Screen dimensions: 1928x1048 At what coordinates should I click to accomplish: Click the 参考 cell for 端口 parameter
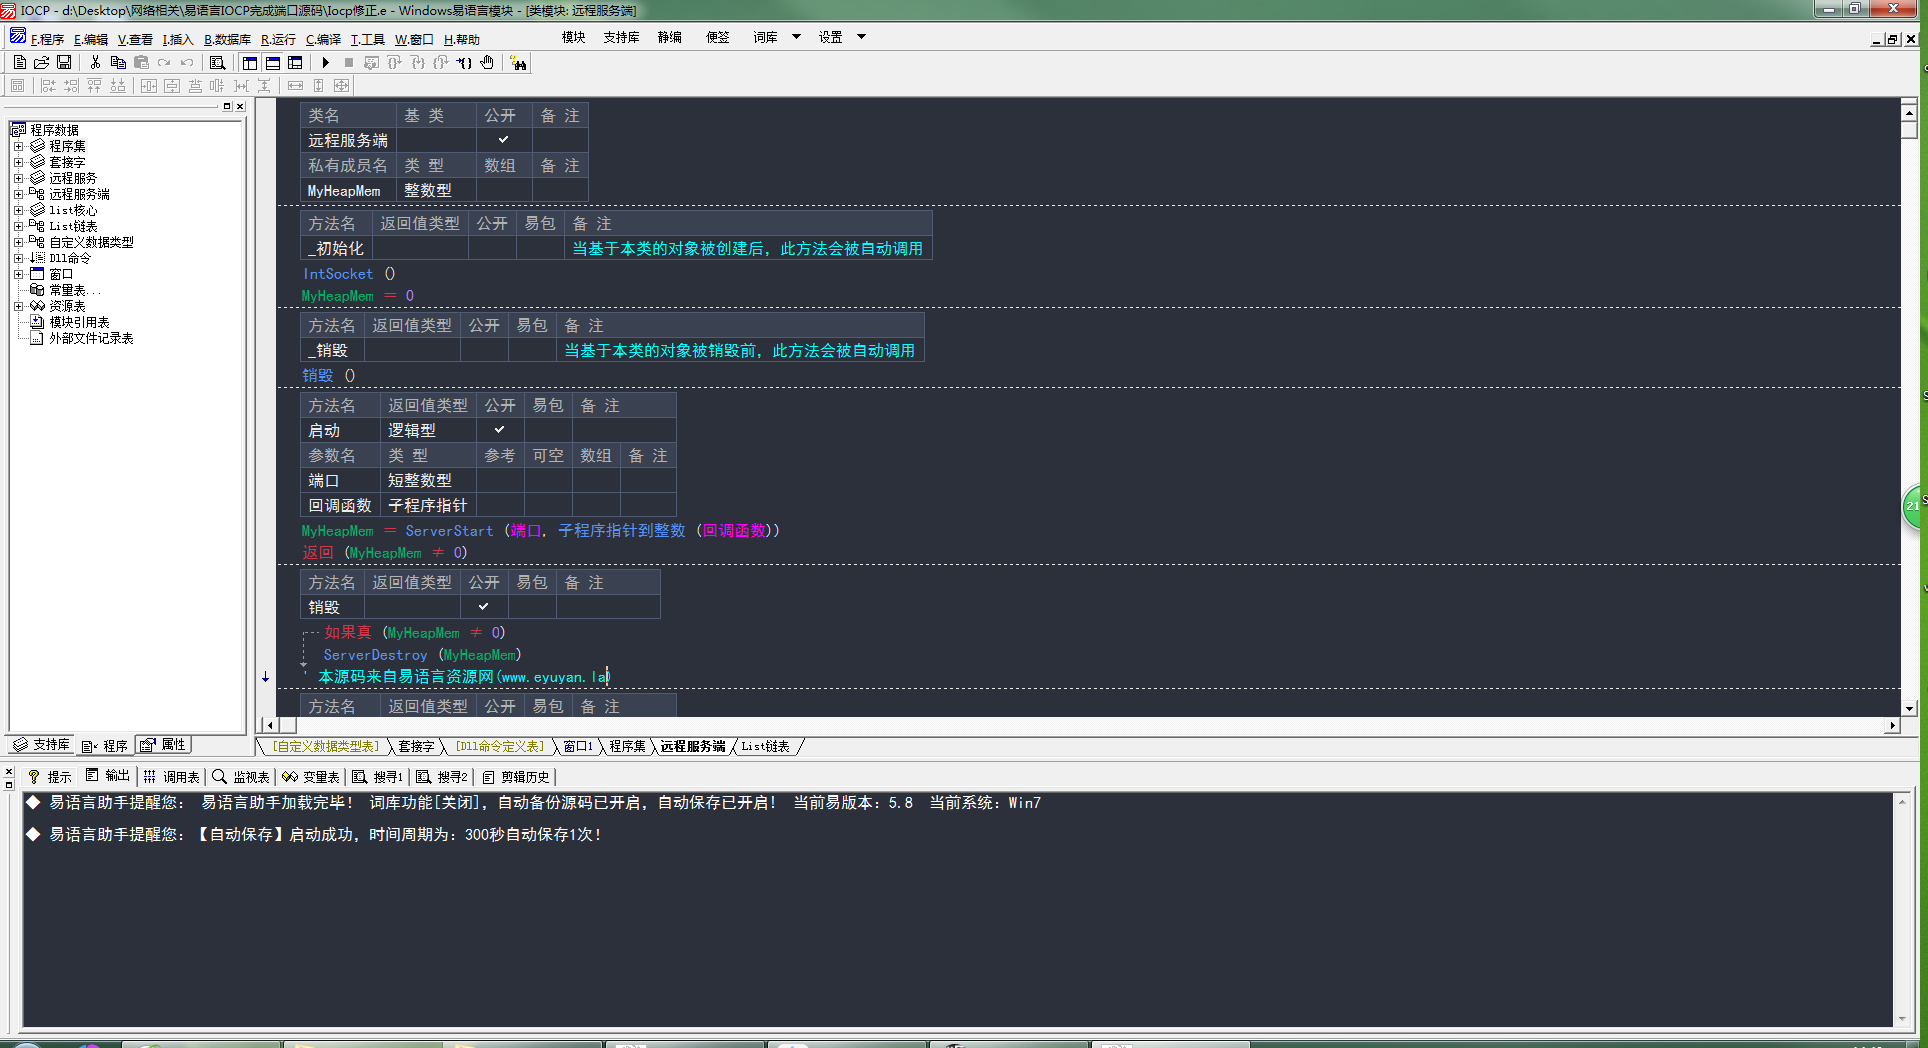(500, 480)
